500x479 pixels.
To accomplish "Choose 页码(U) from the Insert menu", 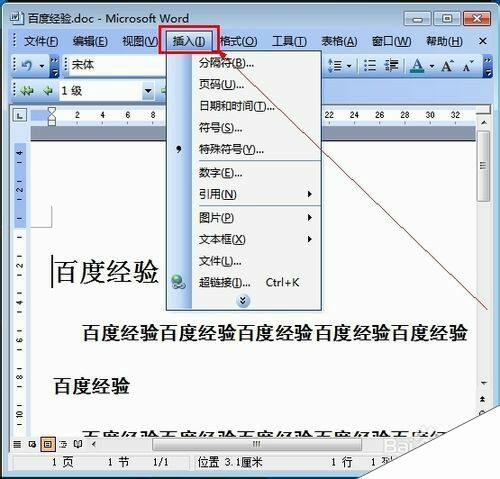I will (x=256, y=84).
